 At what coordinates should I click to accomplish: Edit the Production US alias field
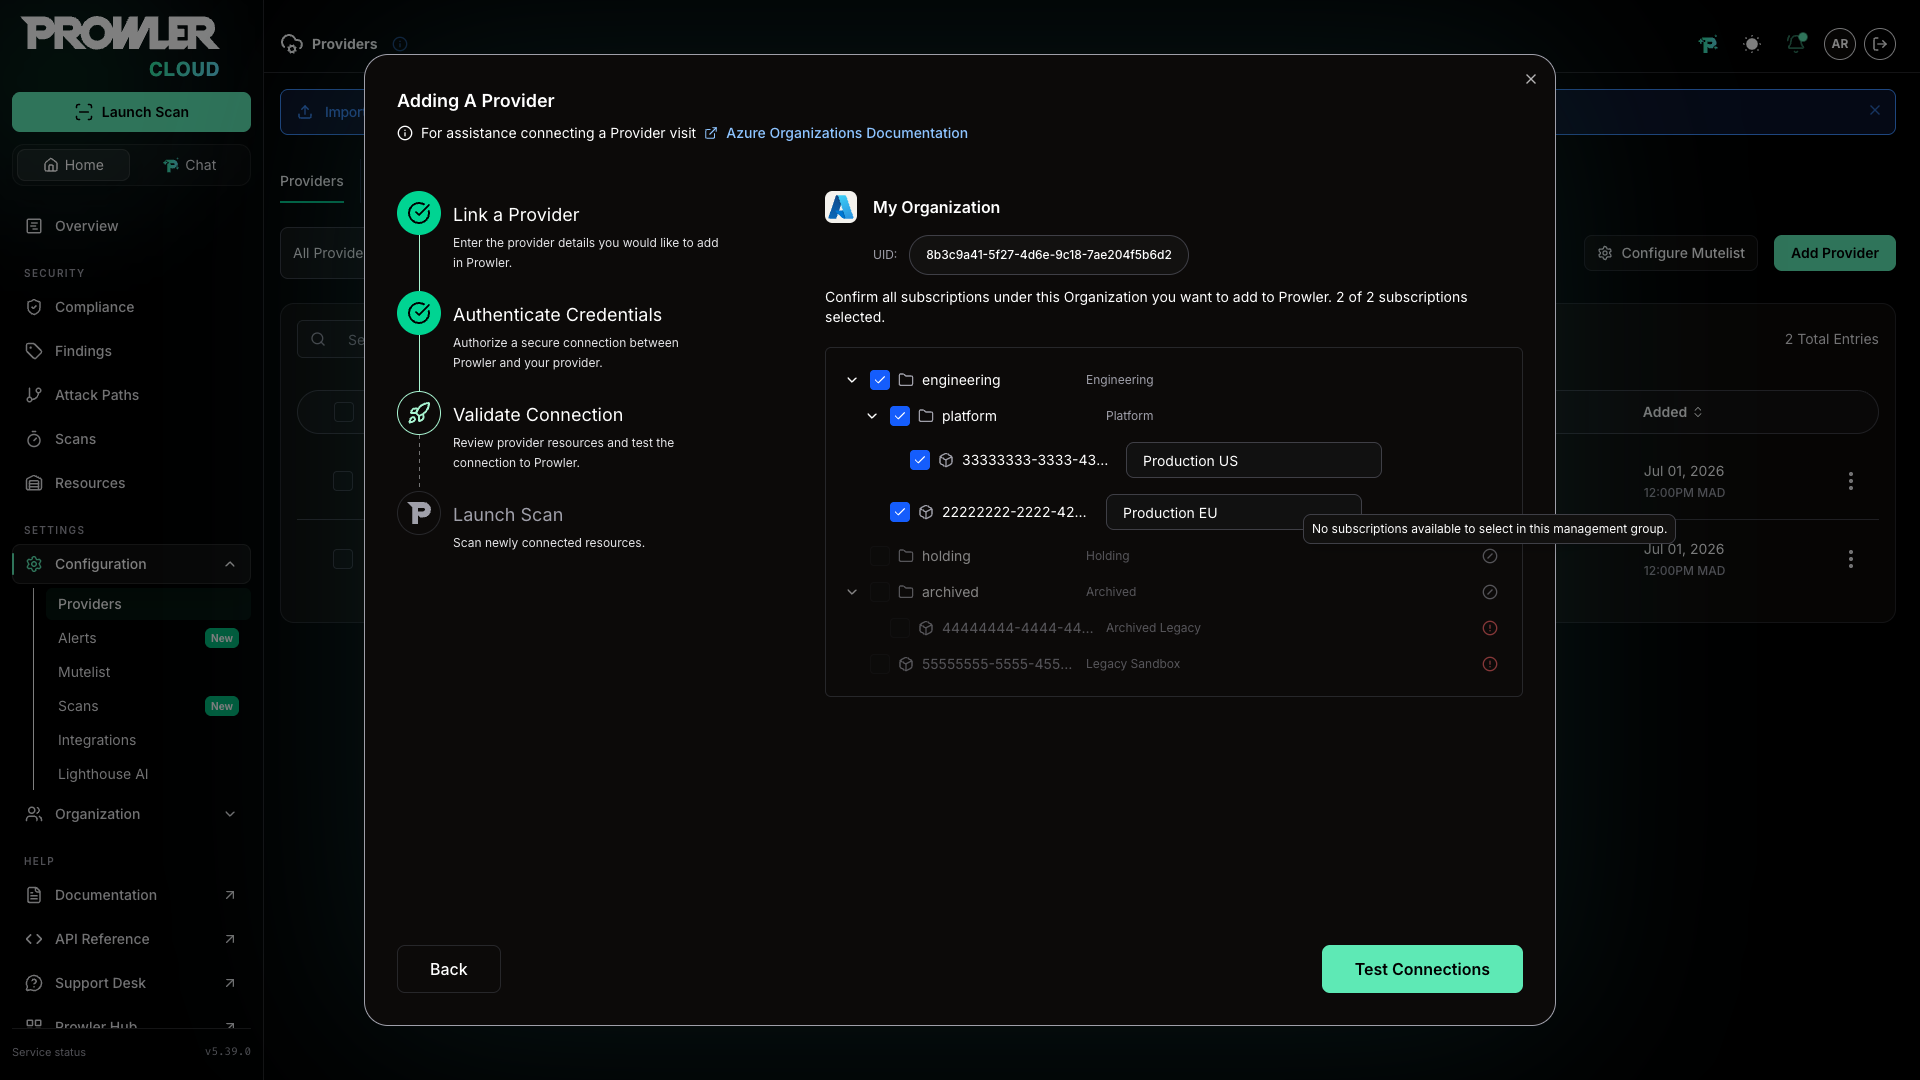tap(1253, 460)
